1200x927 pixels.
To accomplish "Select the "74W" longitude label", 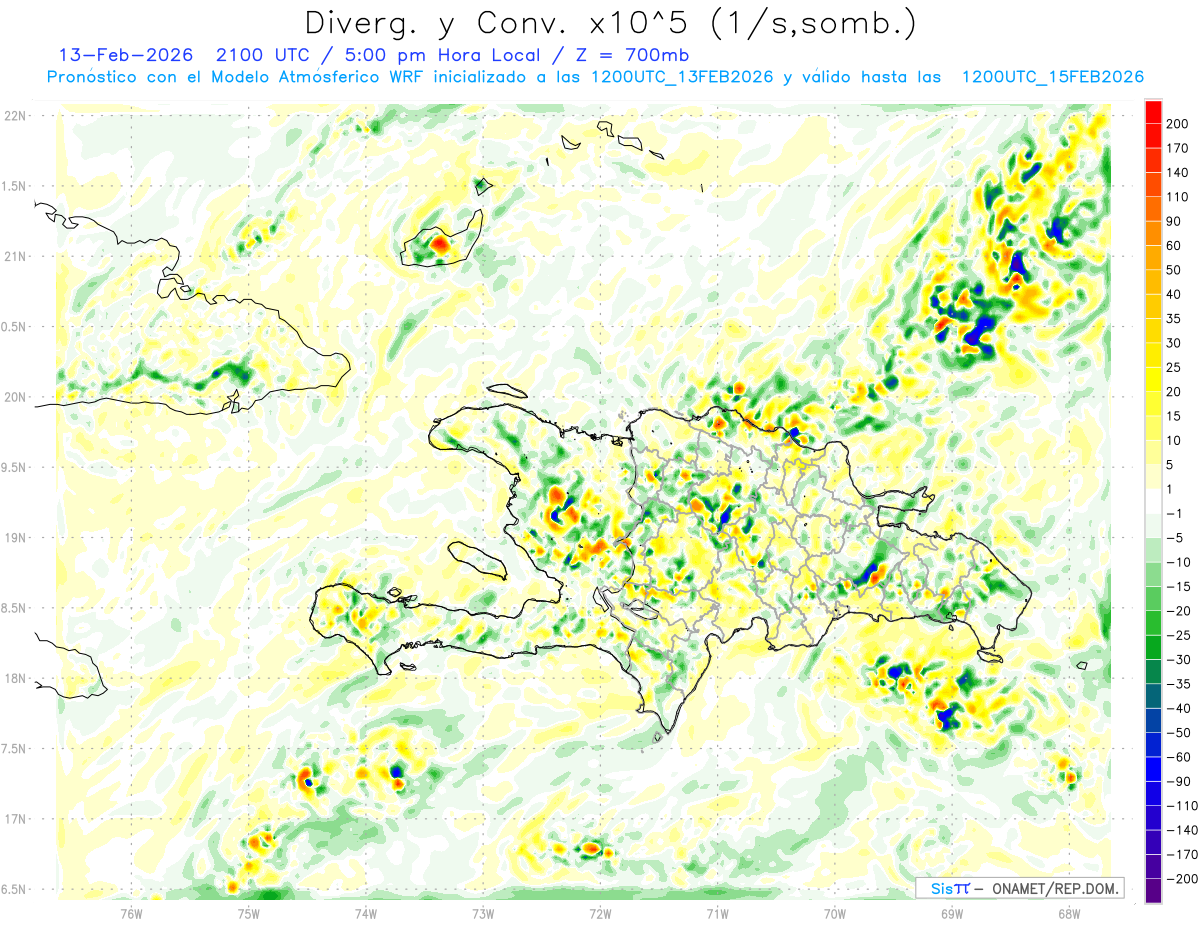I will 366,913.
